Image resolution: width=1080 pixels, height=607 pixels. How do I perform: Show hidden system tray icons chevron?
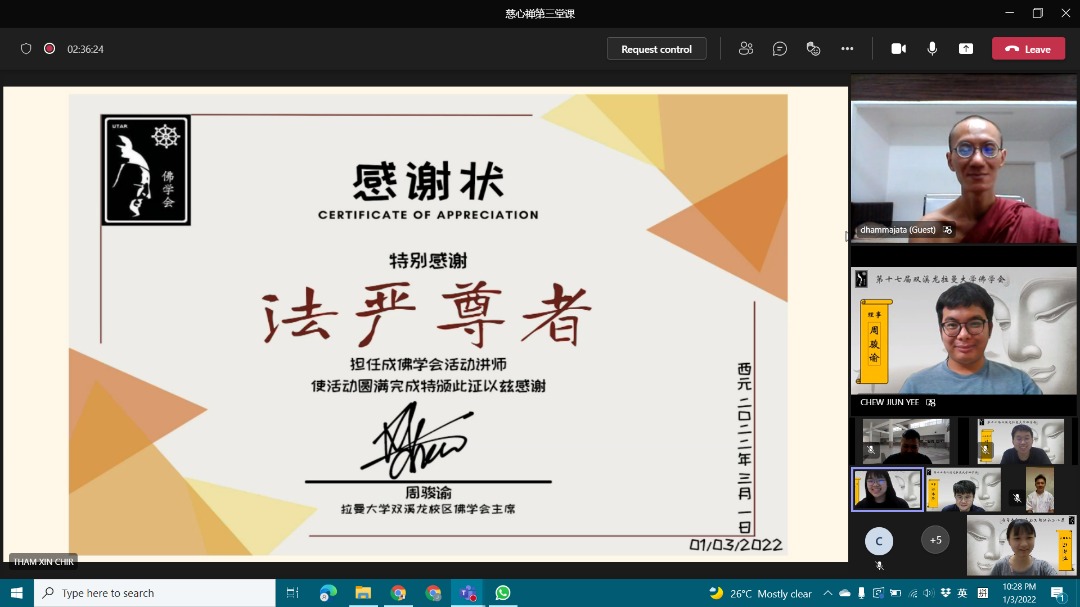[828, 593]
